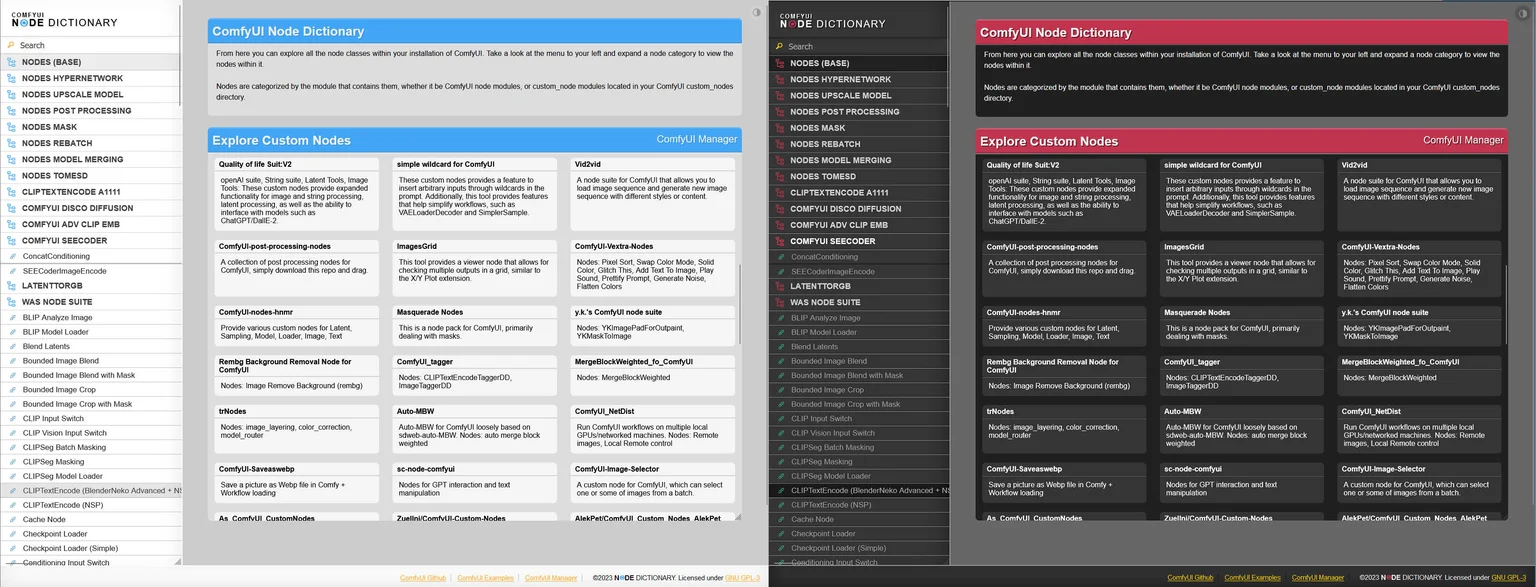The width and height of the screenshot is (1536, 587).
Task: Collapse WAS NODE SUITE category in dark sidebar
Action: [859, 302]
